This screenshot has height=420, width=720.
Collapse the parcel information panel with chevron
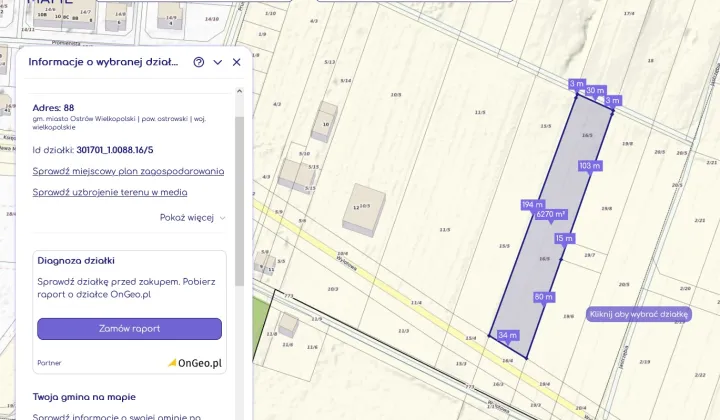tap(218, 62)
